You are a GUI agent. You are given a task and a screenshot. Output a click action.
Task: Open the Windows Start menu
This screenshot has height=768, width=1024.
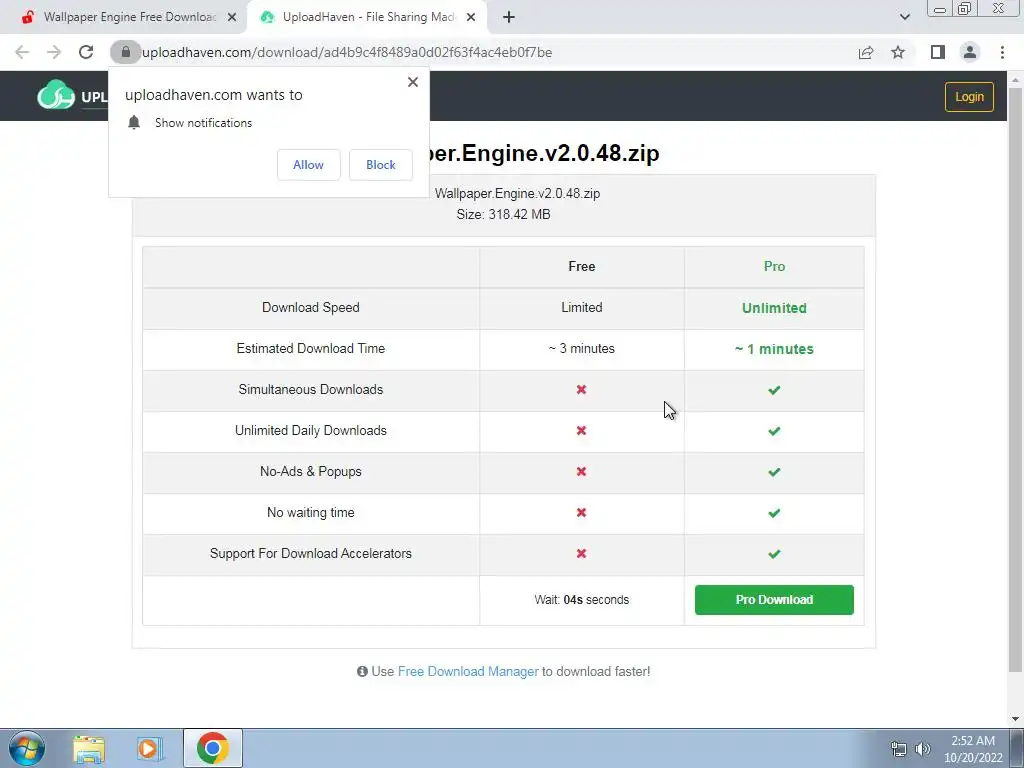coord(27,748)
